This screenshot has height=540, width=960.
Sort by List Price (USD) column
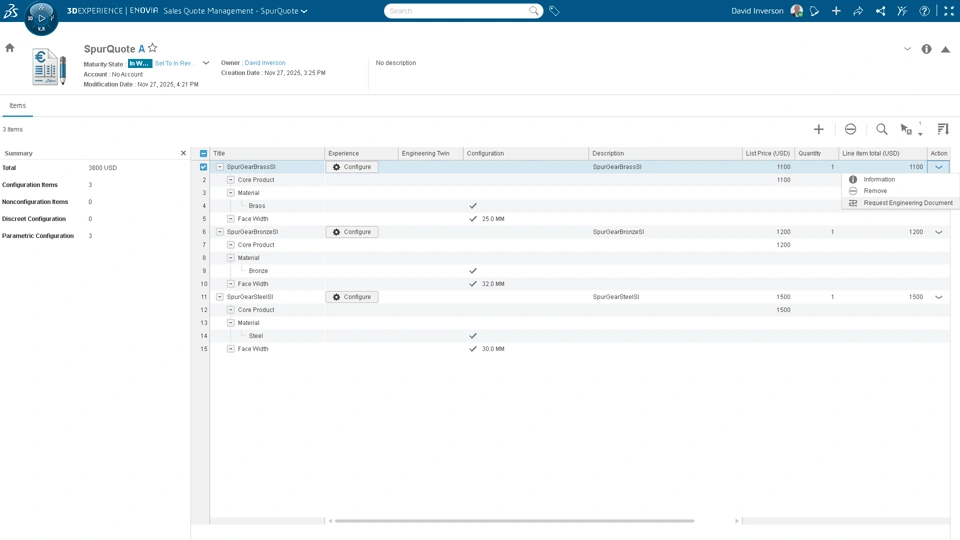pos(768,153)
